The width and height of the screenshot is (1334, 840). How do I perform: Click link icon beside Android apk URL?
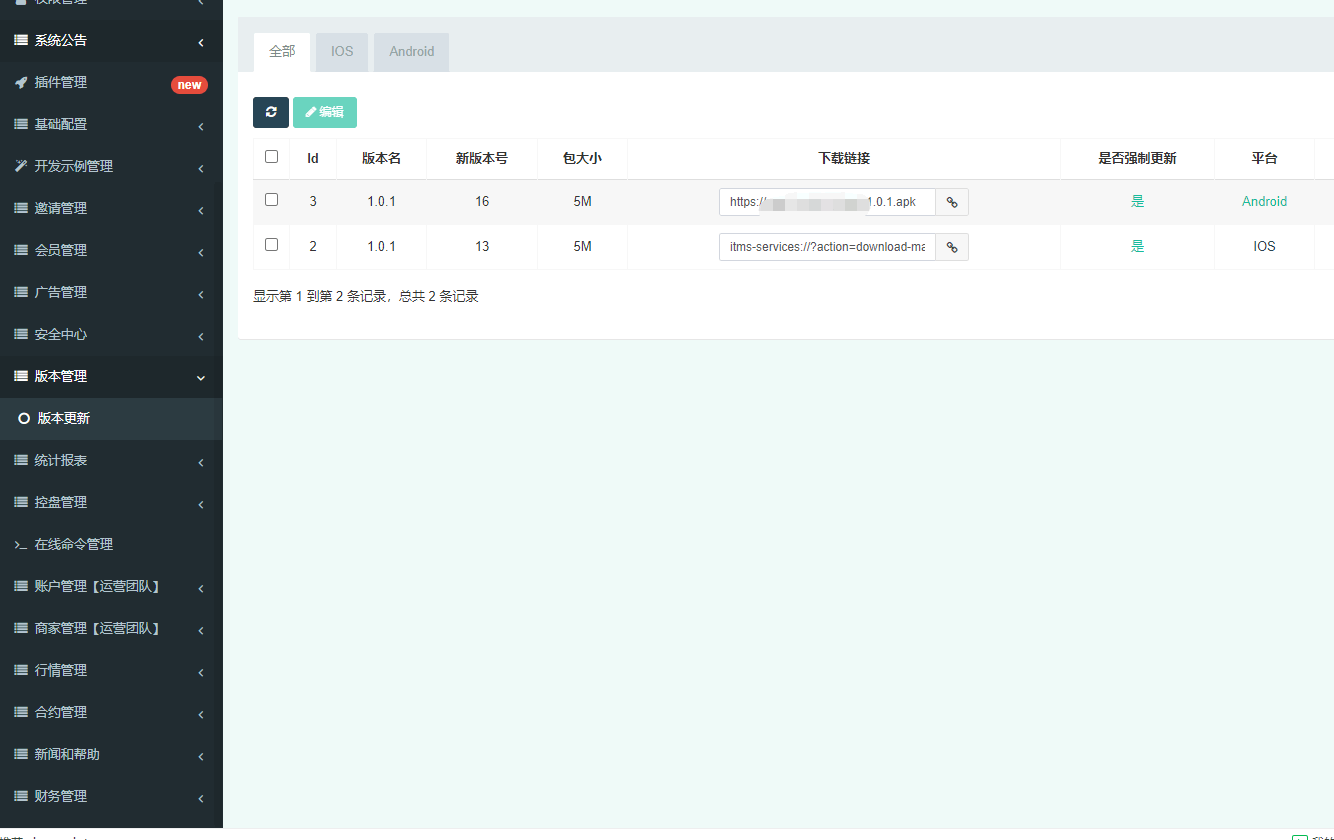[x=952, y=202]
